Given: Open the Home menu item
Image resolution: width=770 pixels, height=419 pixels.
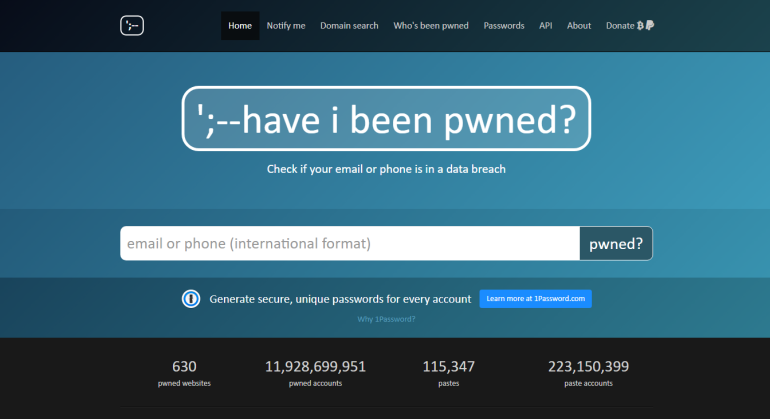Looking at the screenshot, I should click(x=240, y=26).
